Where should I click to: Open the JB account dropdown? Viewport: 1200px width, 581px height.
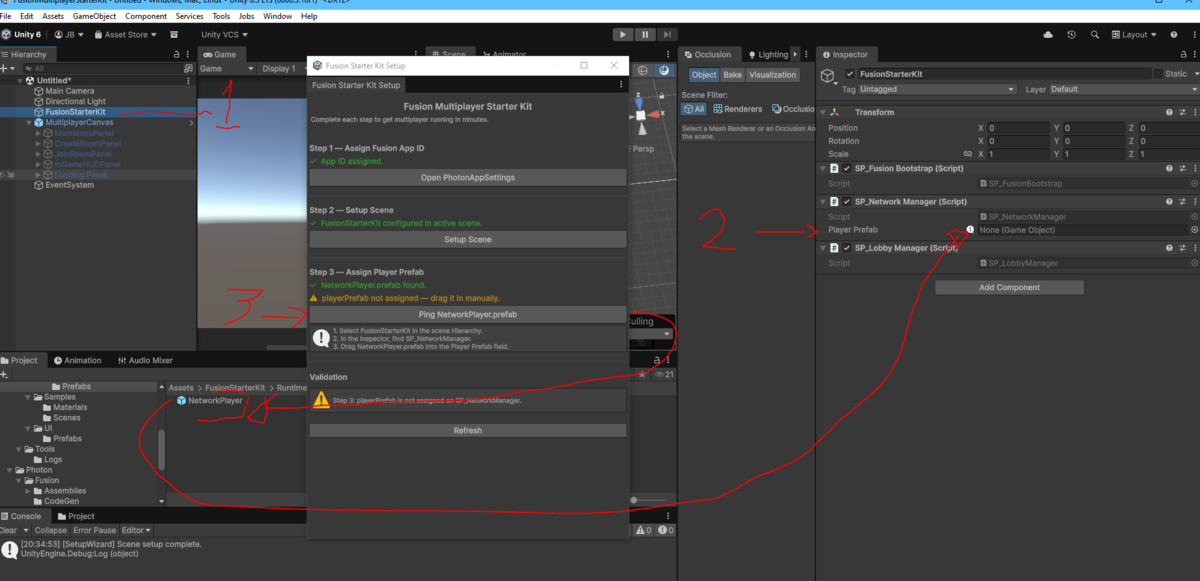[70, 34]
